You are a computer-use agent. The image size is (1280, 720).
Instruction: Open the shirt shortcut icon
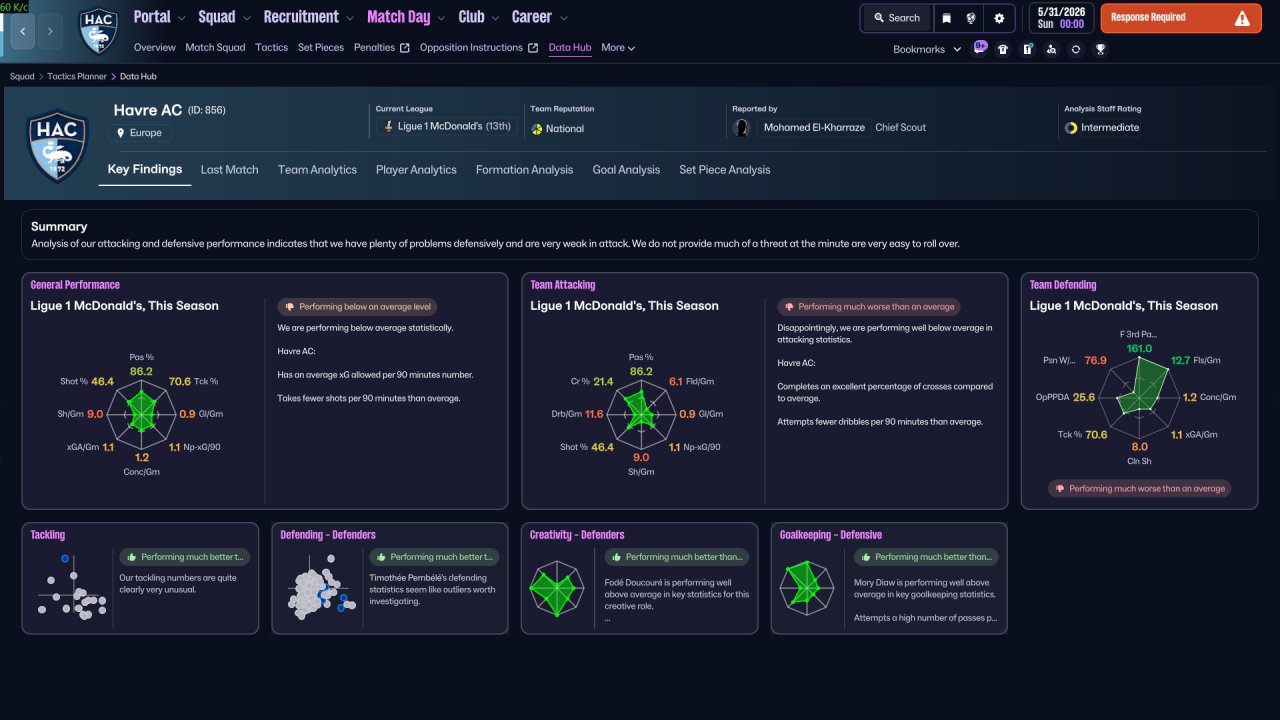pos(1003,49)
